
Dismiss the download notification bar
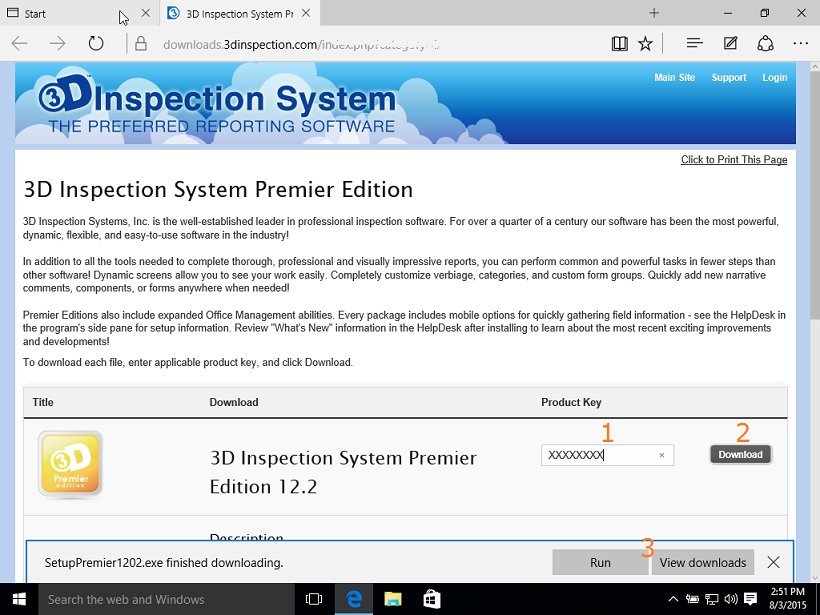click(x=773, y=562)
